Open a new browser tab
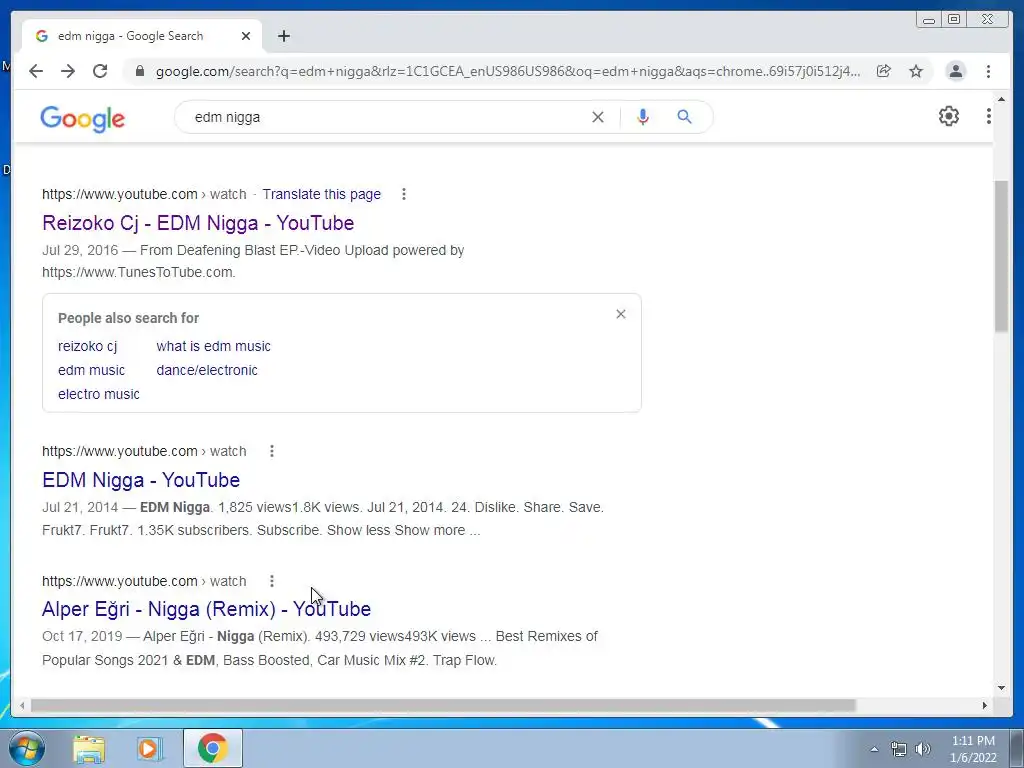This screenshot has height=768, width=1024. click(283, 36)
